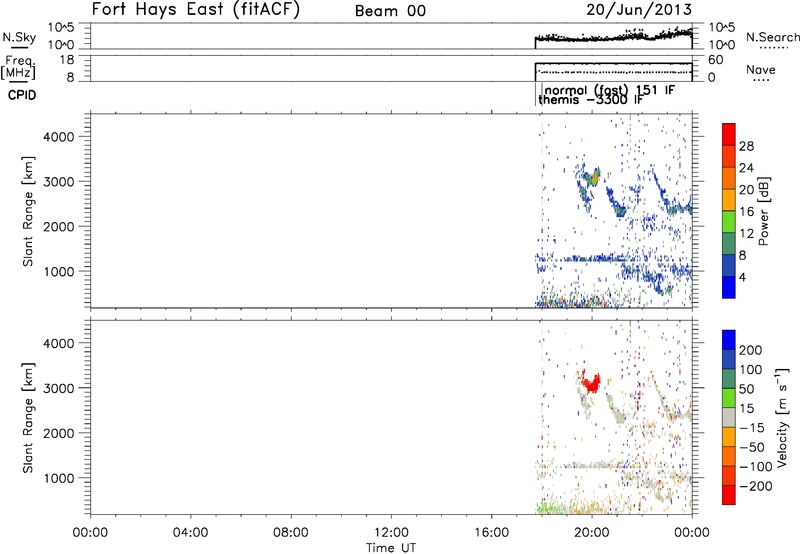Click the "Power [dB]" colorbar title

[763, 211]
